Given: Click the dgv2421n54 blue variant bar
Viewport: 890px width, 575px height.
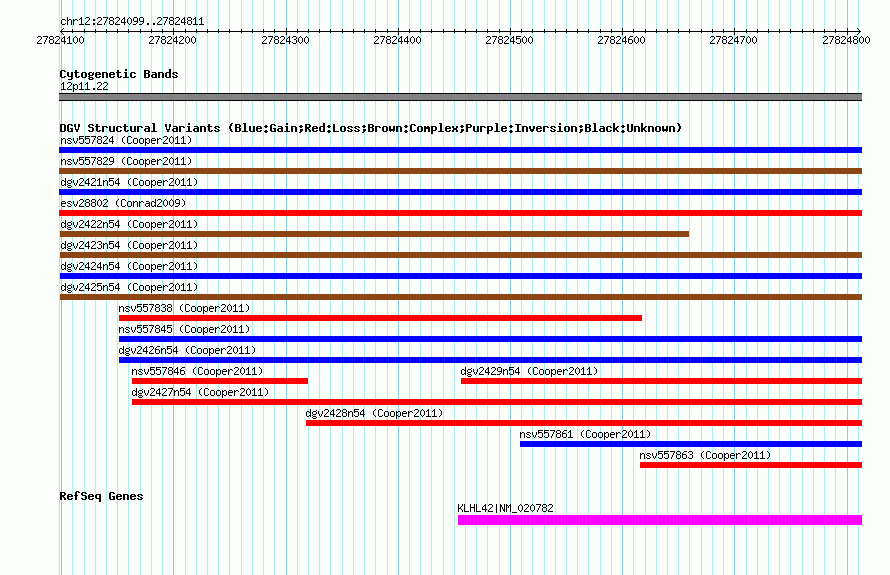Looking at the screenshot, I should click(460, 192).
